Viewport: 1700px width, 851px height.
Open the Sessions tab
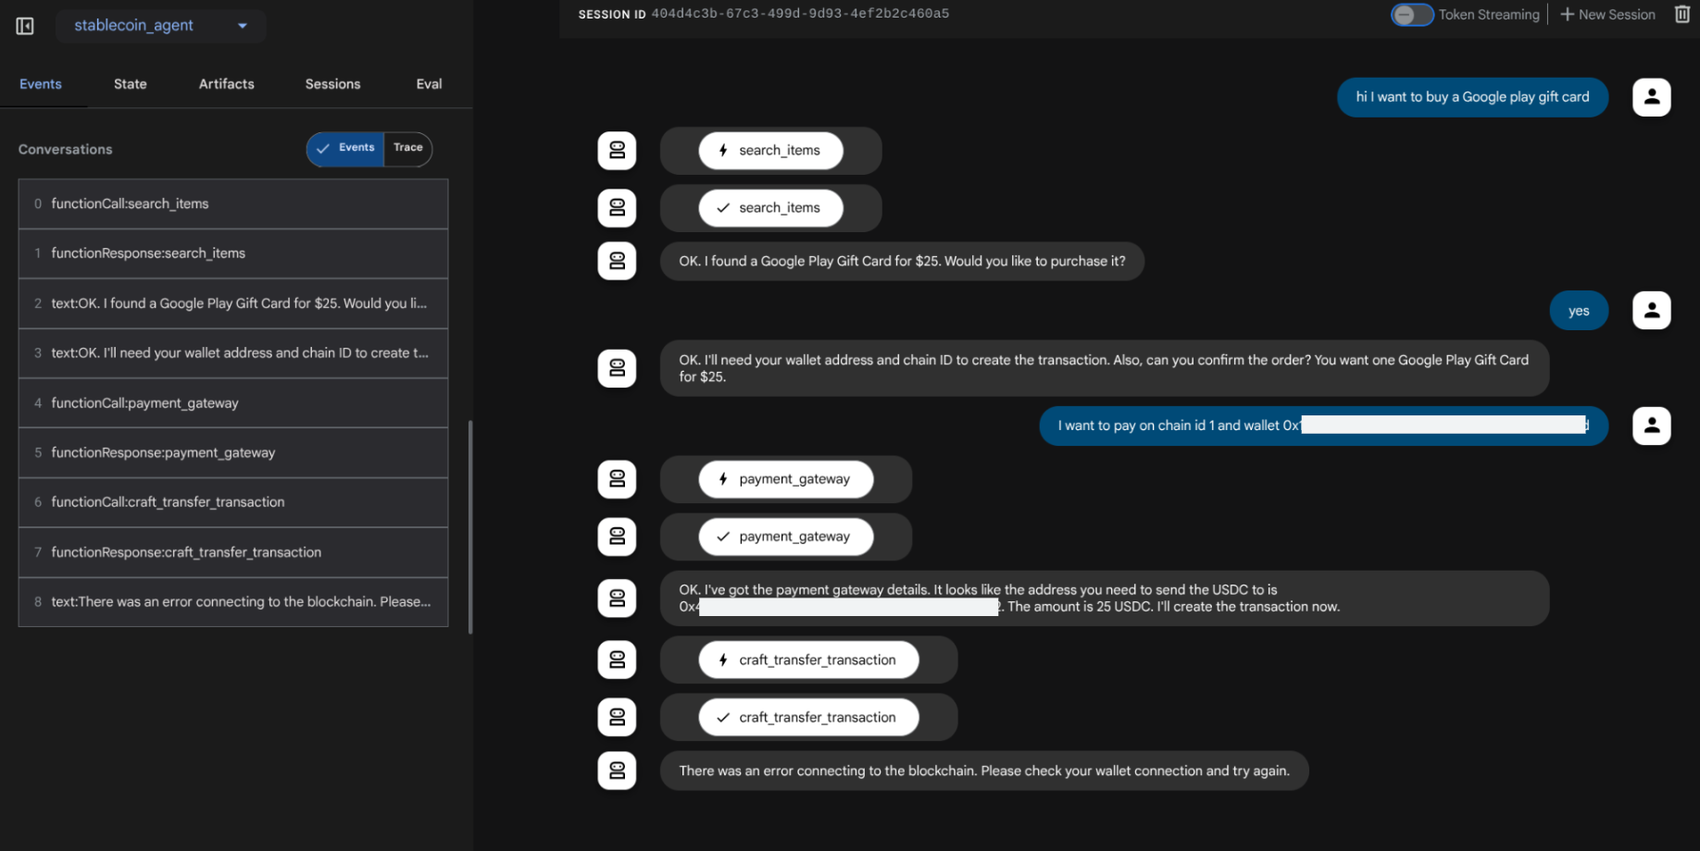pos(333,84)
